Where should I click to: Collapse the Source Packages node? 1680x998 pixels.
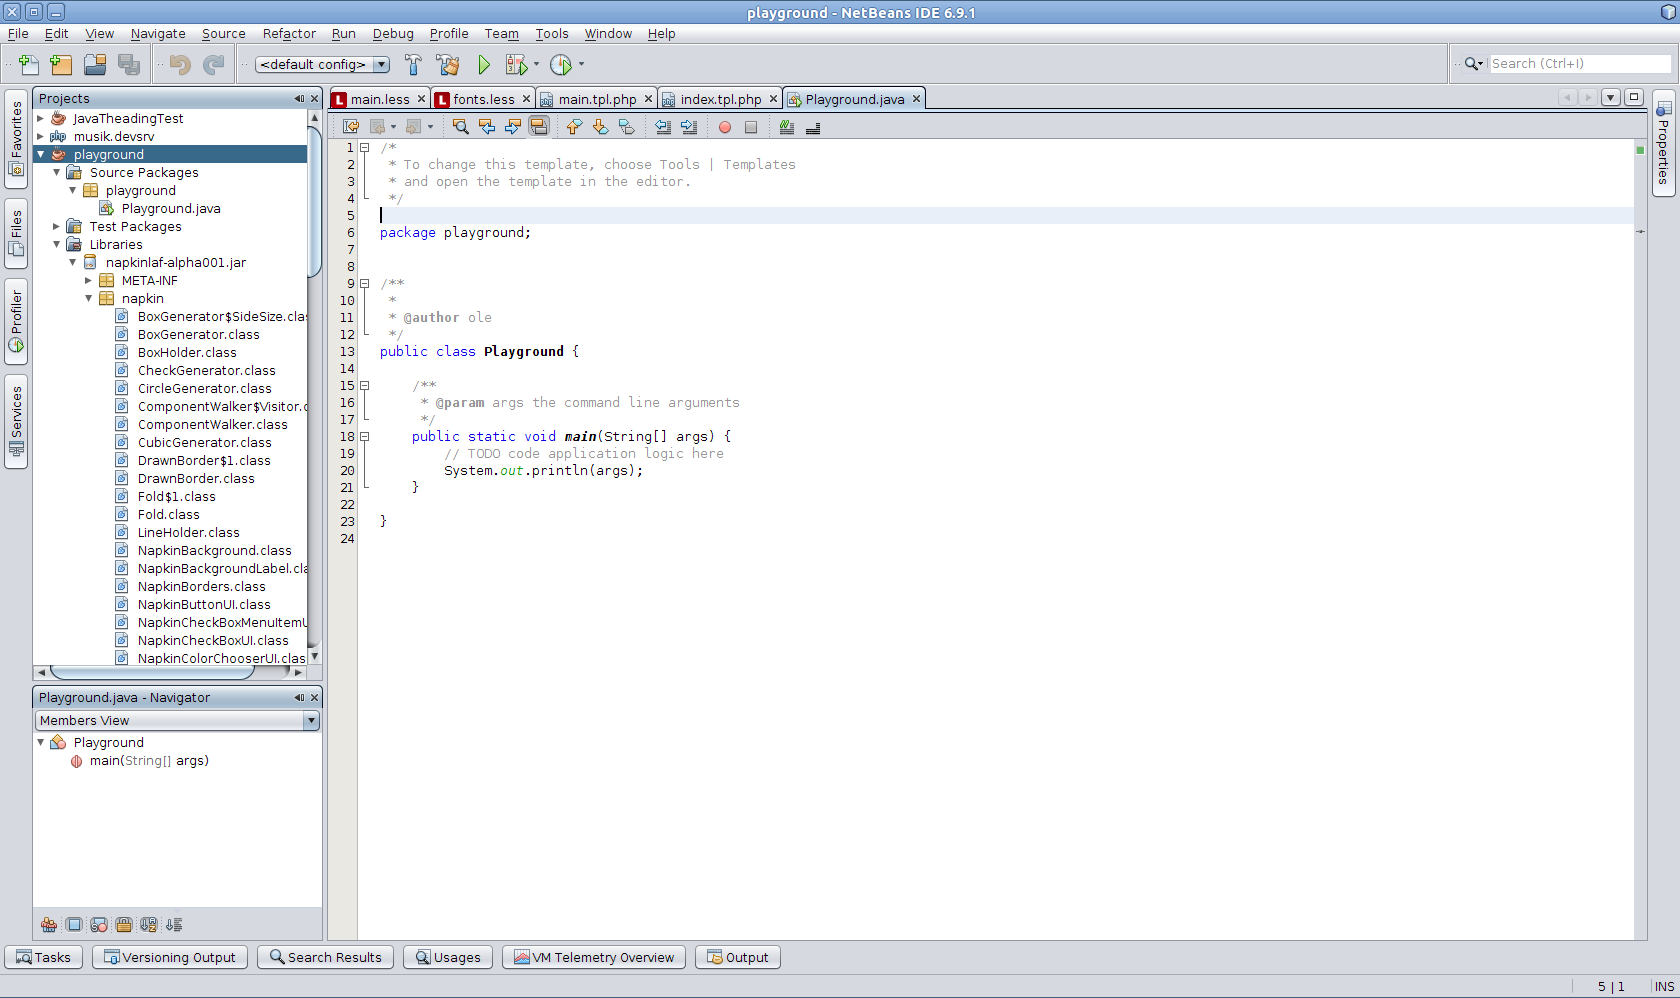coord(57,172)
